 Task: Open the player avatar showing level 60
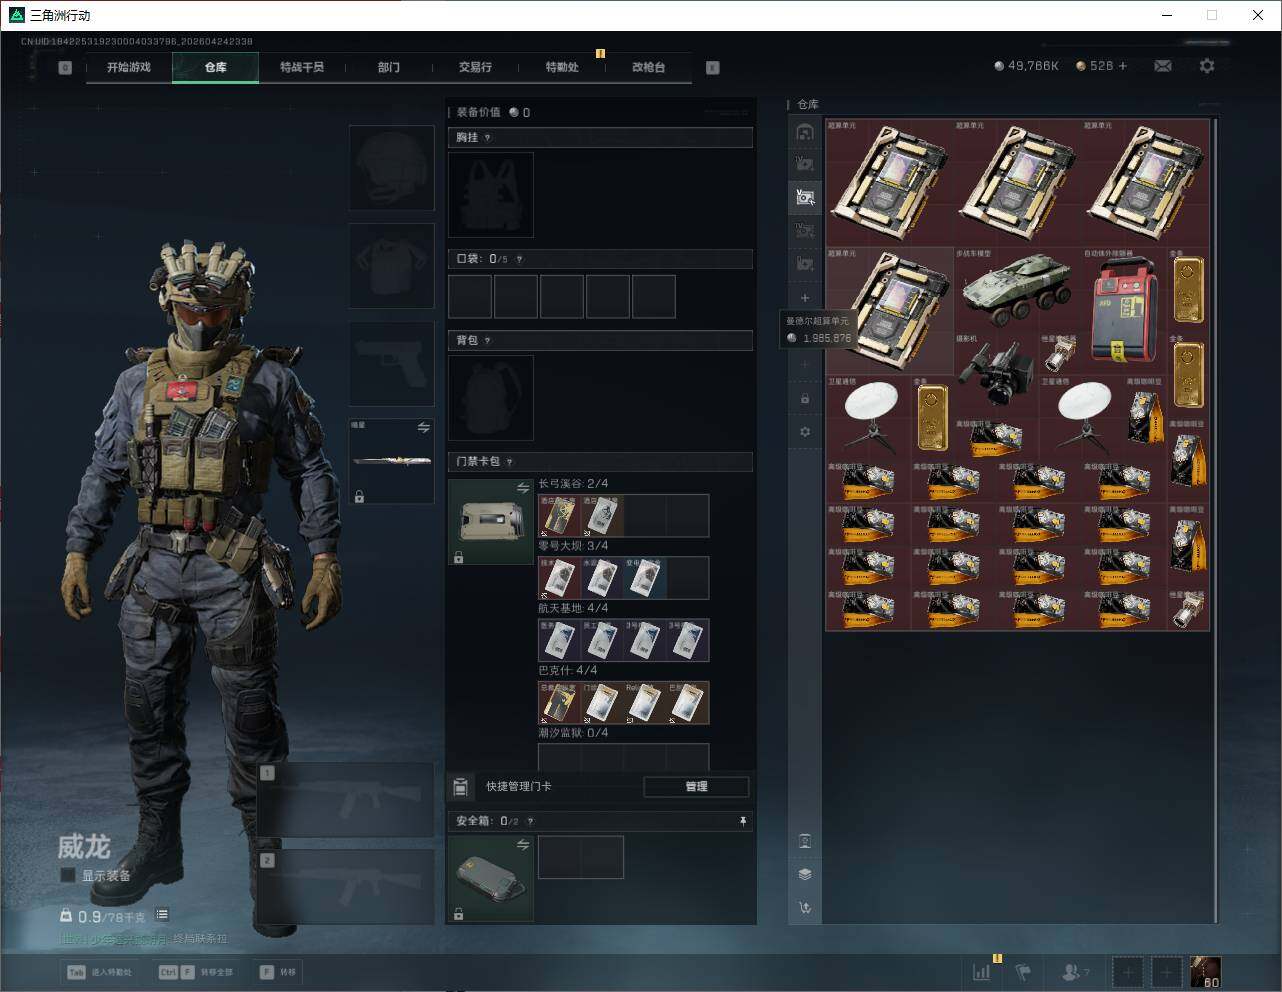click(1205, 972)
